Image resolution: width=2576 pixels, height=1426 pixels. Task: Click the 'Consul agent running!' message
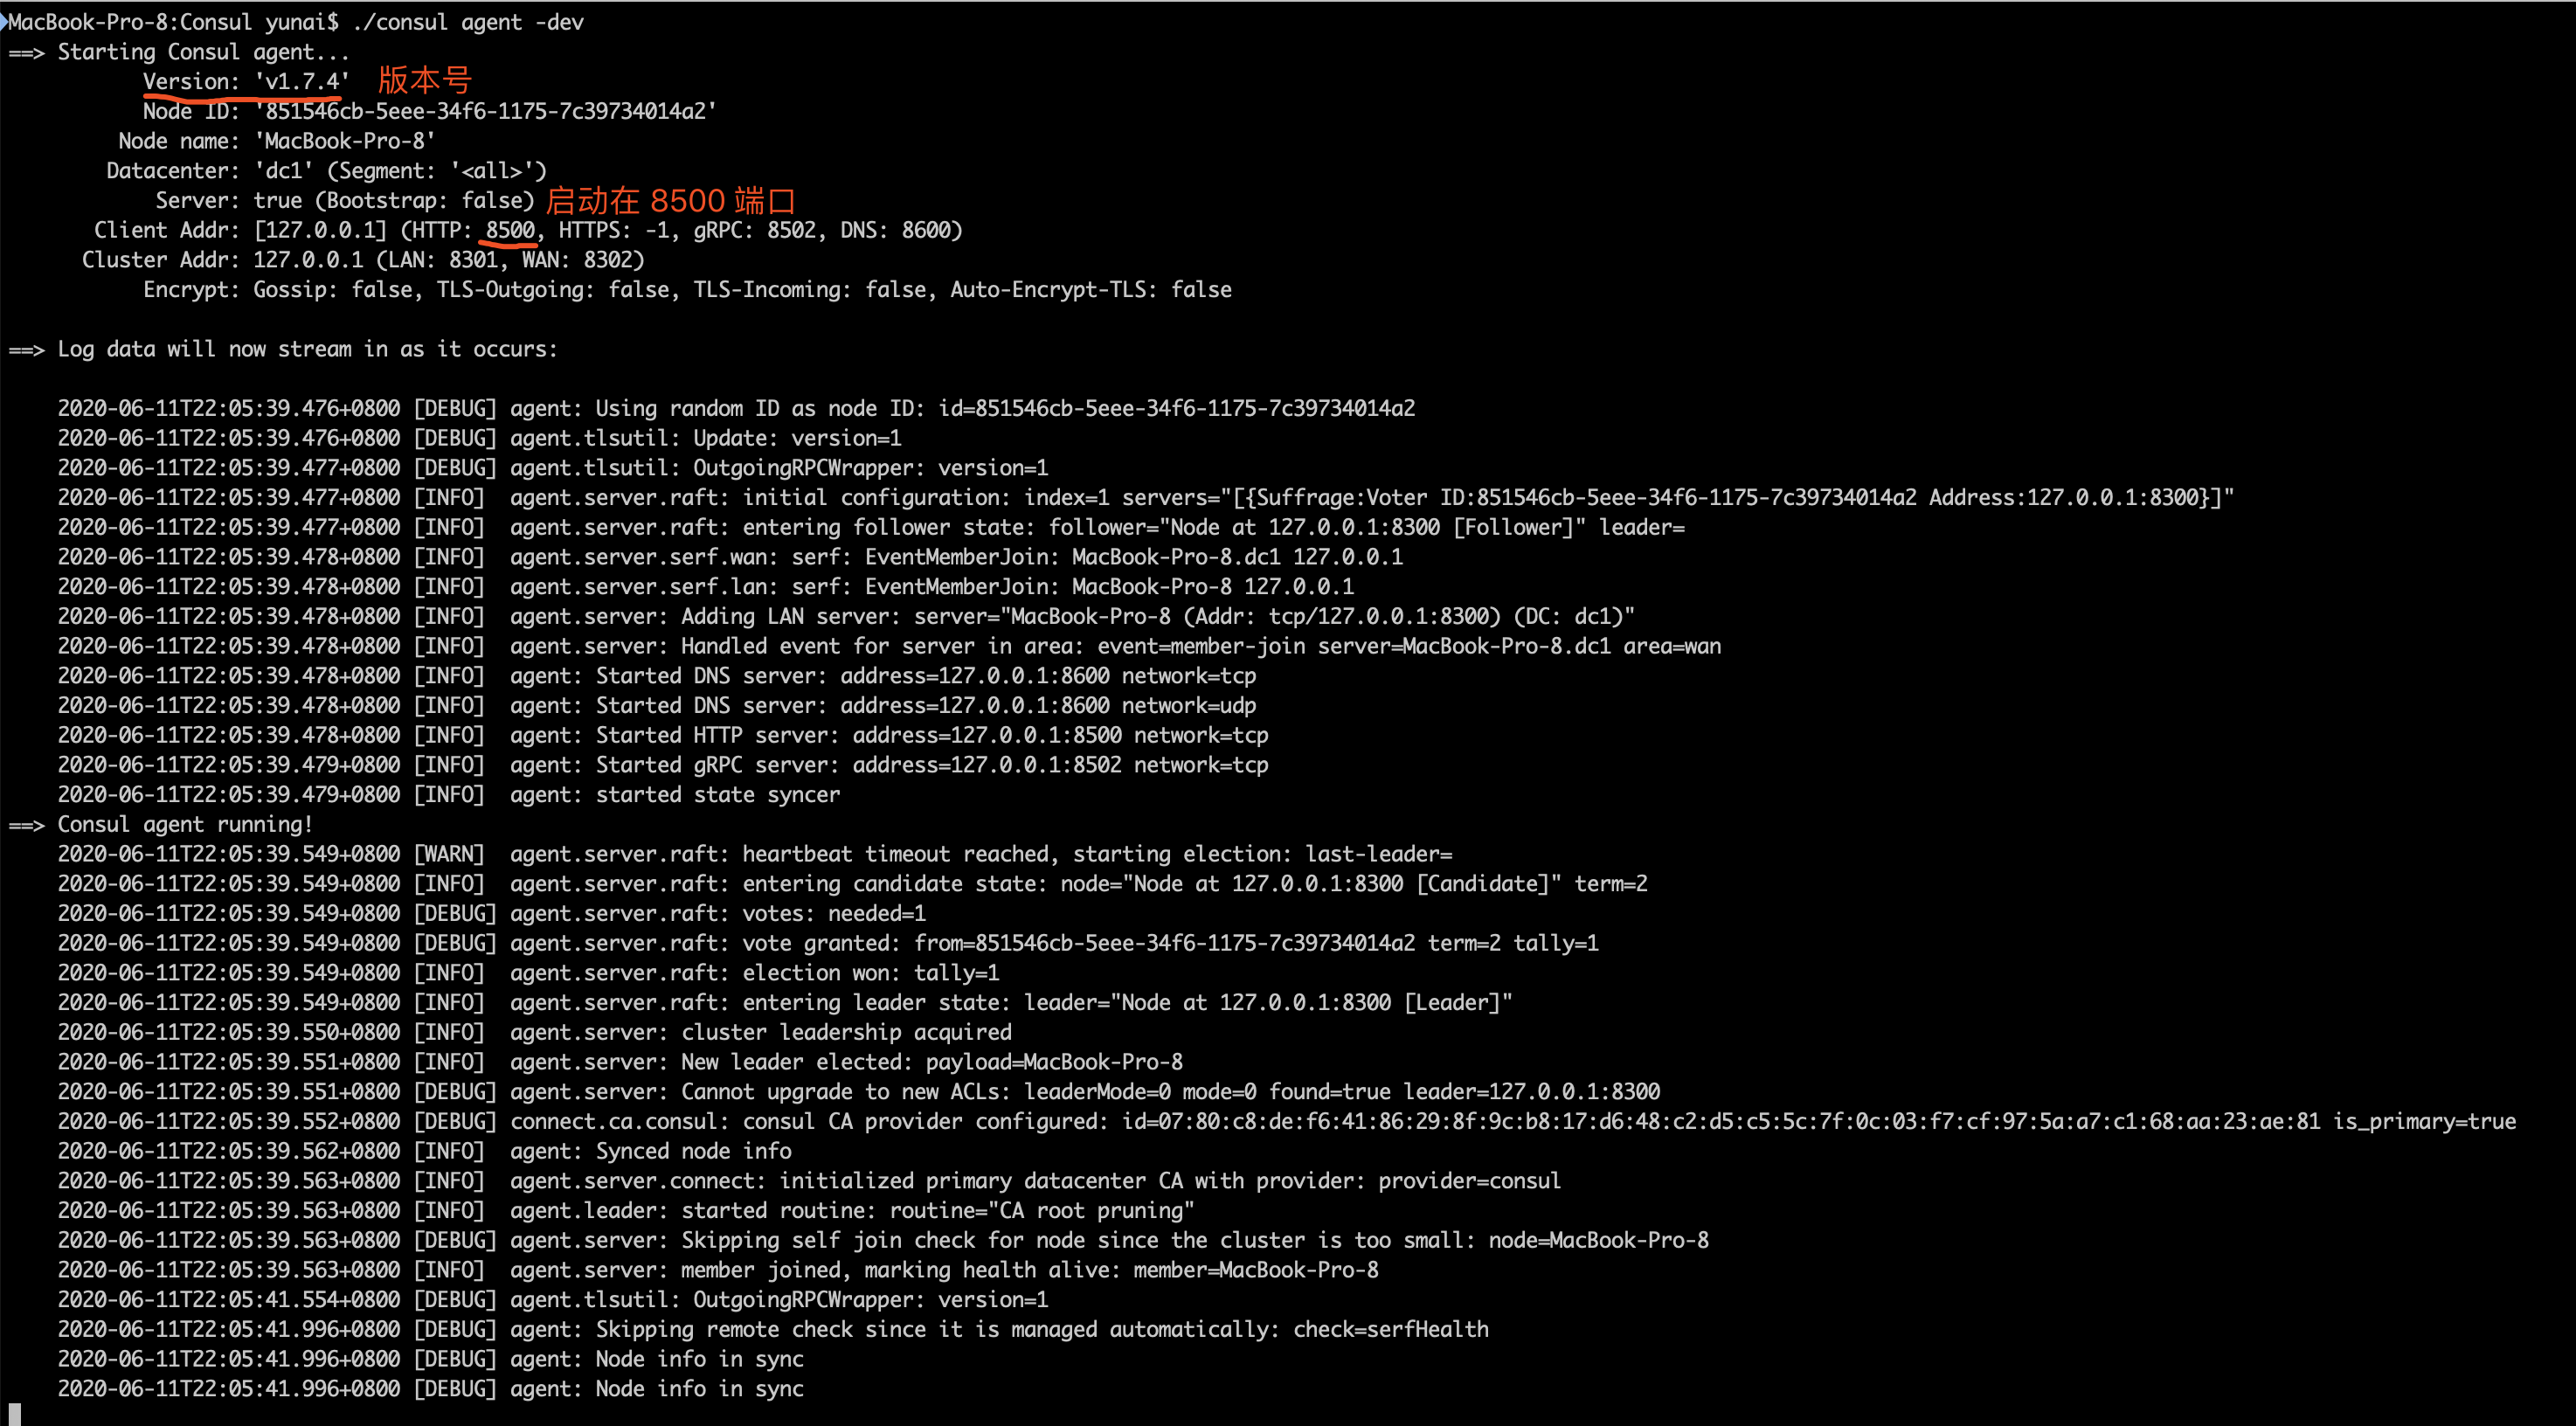[184, 825]
